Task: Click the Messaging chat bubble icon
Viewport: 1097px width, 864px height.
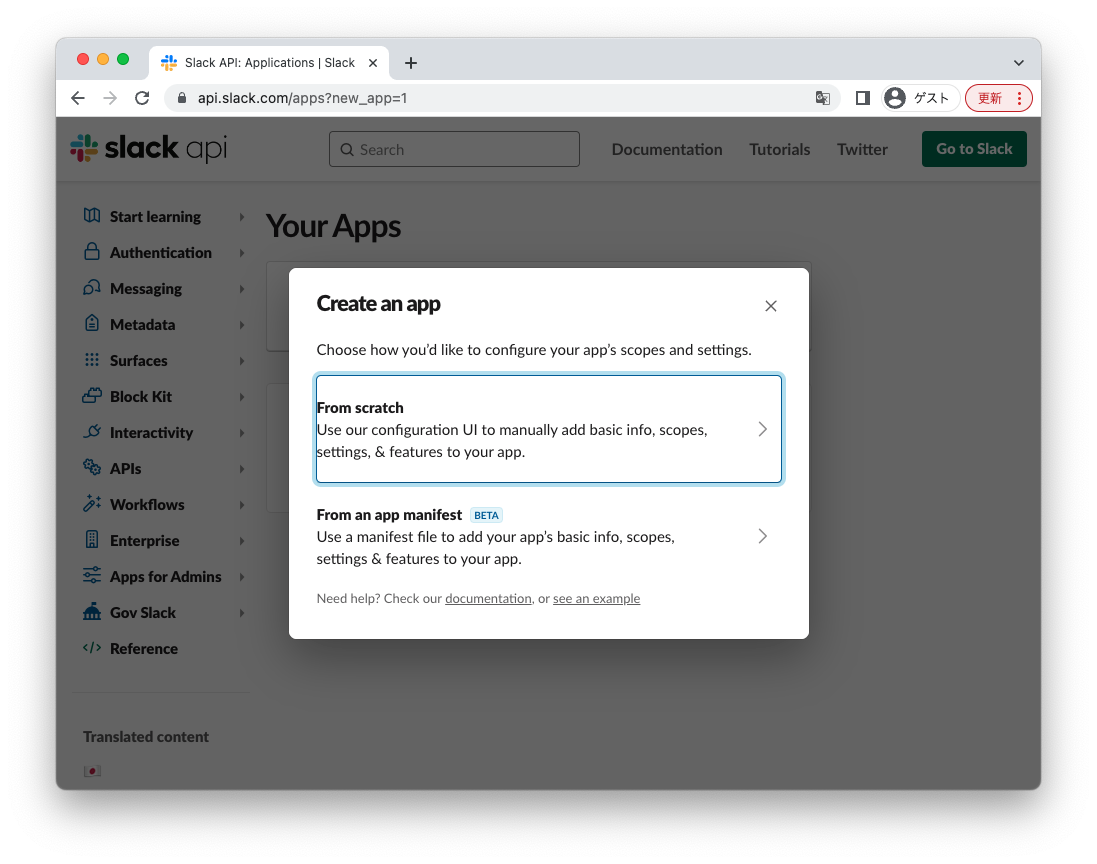Action: pos(92,288)
